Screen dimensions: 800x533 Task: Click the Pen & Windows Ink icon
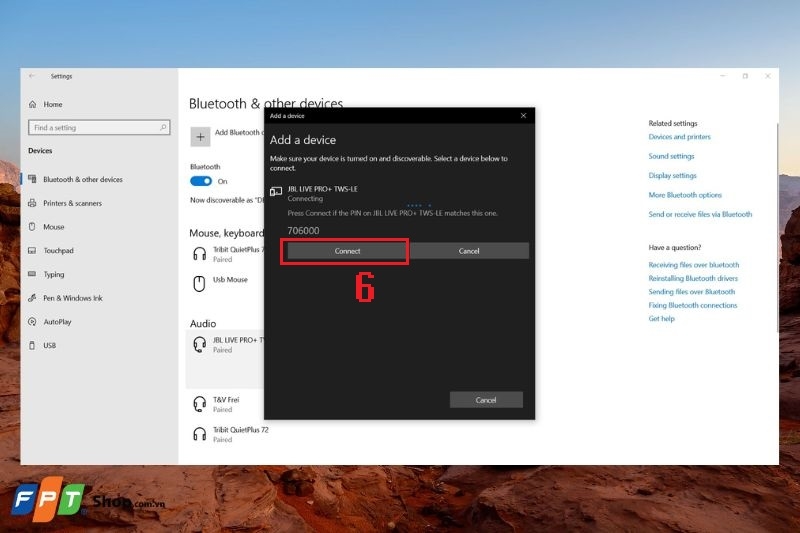pos(33,298)
